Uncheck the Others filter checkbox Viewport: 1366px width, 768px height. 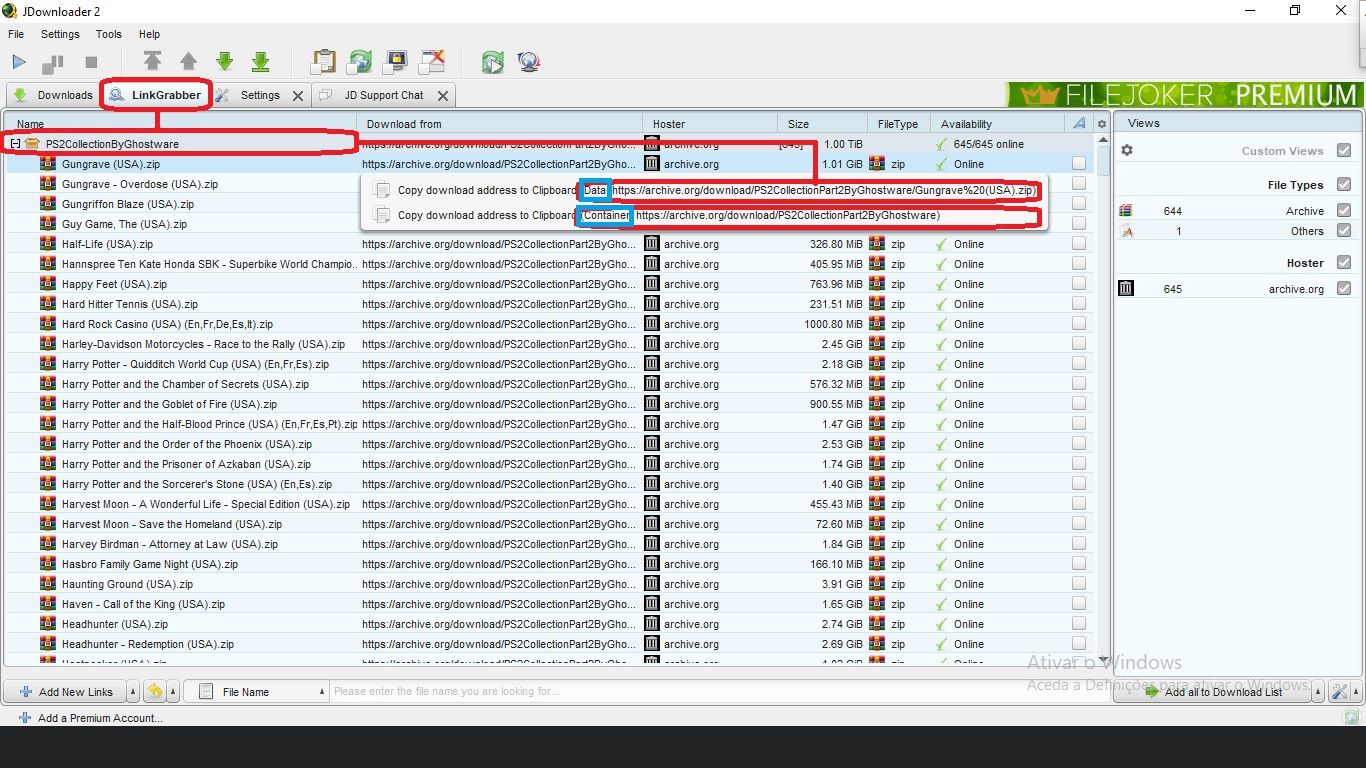coord(1344,231)
